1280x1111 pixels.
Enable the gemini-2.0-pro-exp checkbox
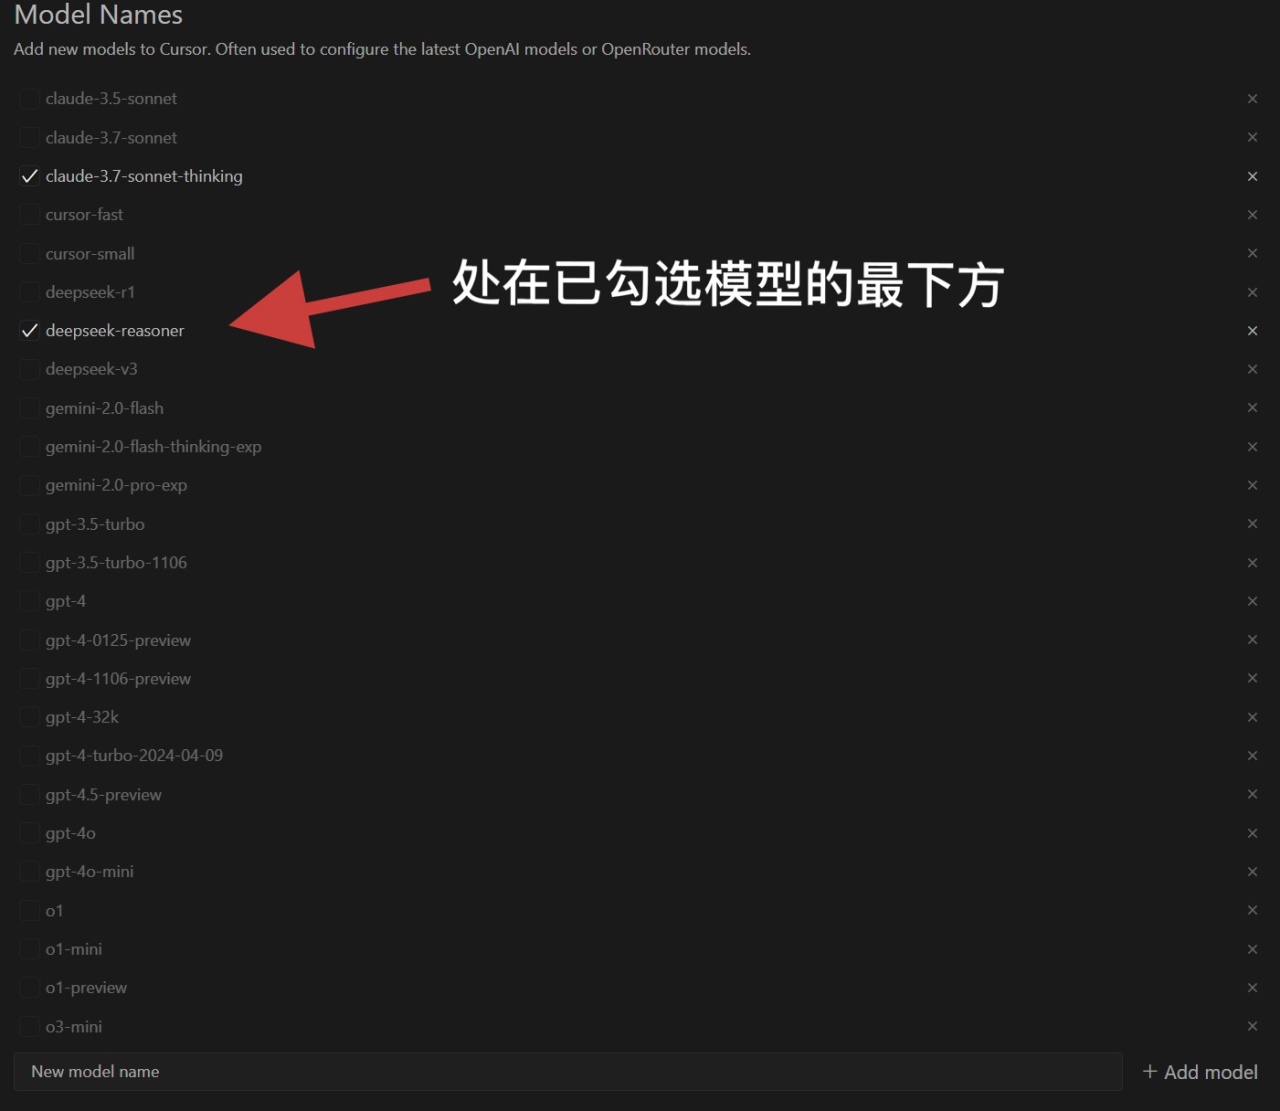point(29,485)
